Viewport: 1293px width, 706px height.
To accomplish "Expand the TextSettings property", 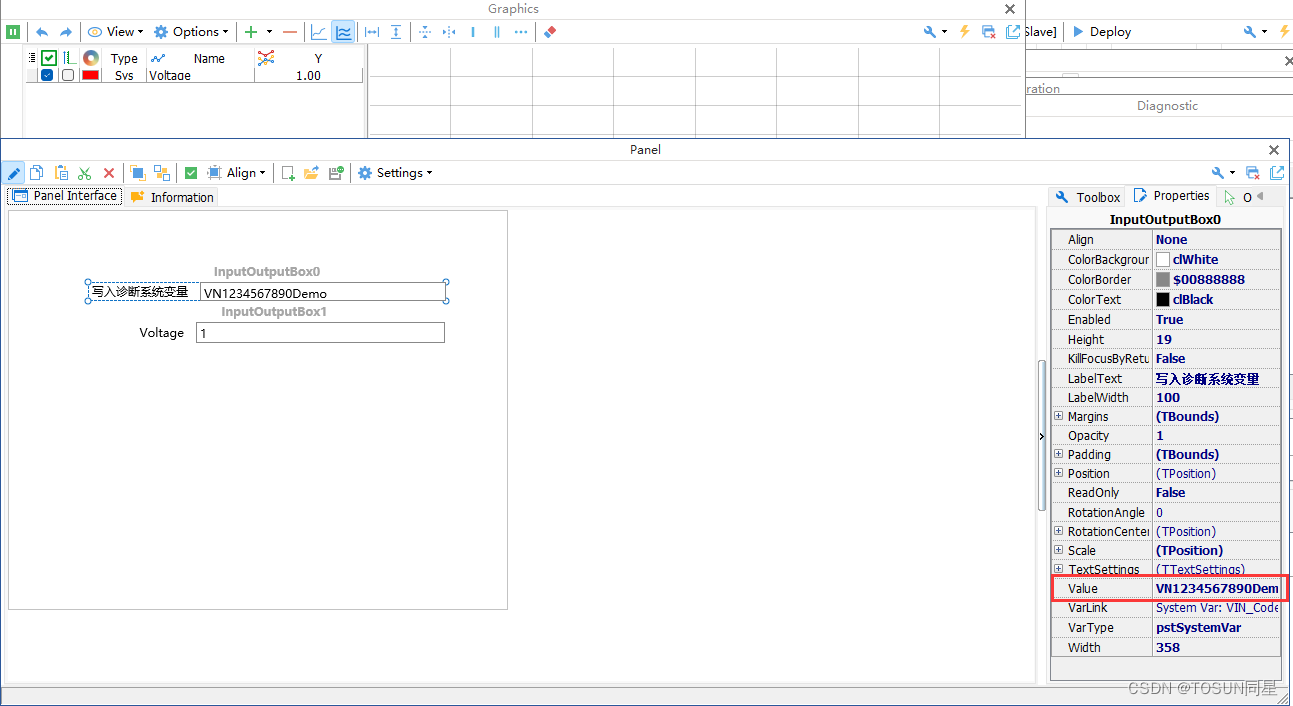I will point(1058,569).
